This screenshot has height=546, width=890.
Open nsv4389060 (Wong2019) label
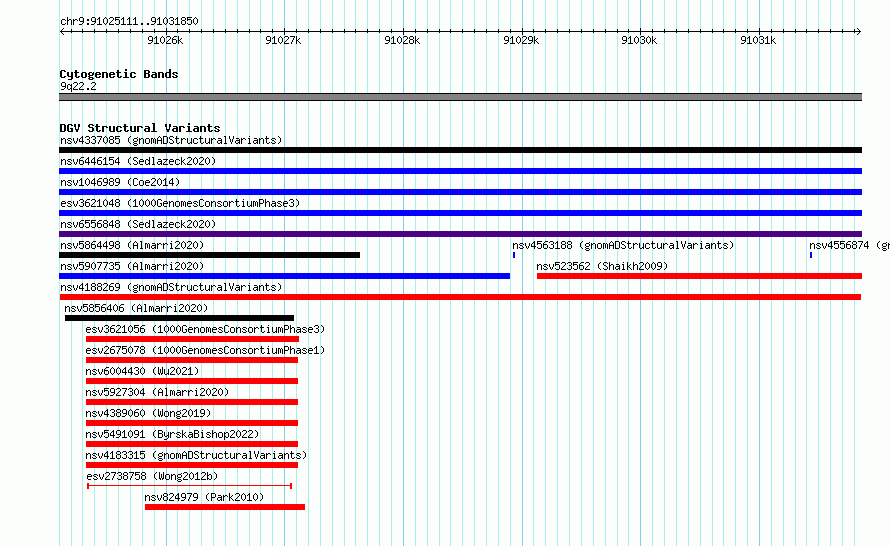pyautogui.click(x=148, y=413)
